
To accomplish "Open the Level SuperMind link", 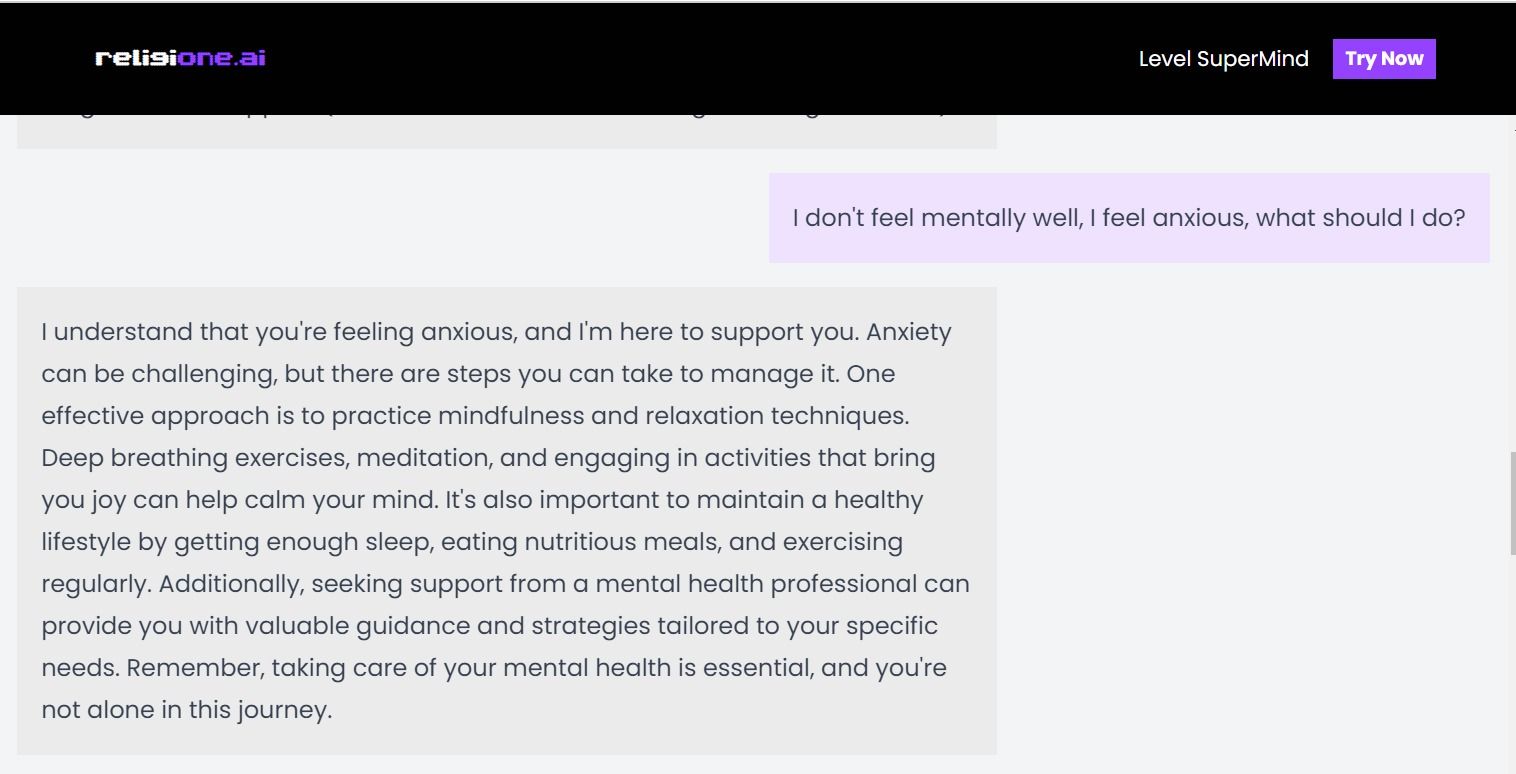I will 1223,59.
